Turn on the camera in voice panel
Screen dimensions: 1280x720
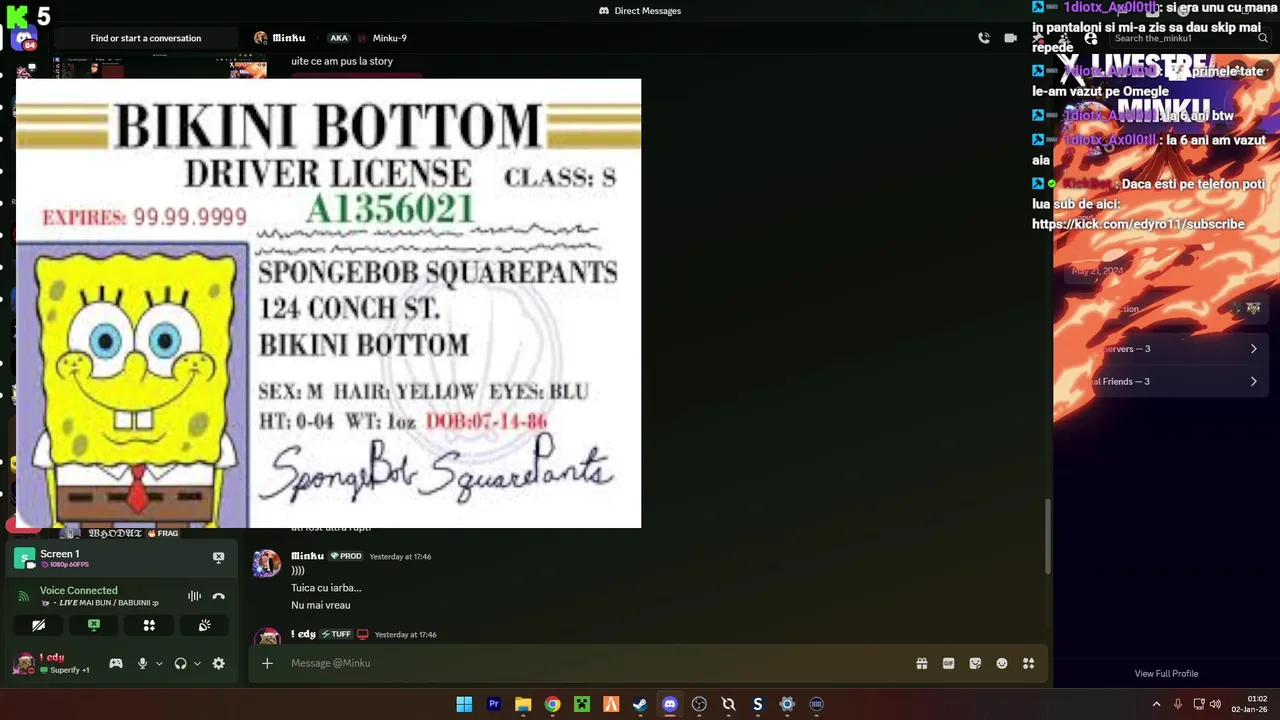(39, 625)
